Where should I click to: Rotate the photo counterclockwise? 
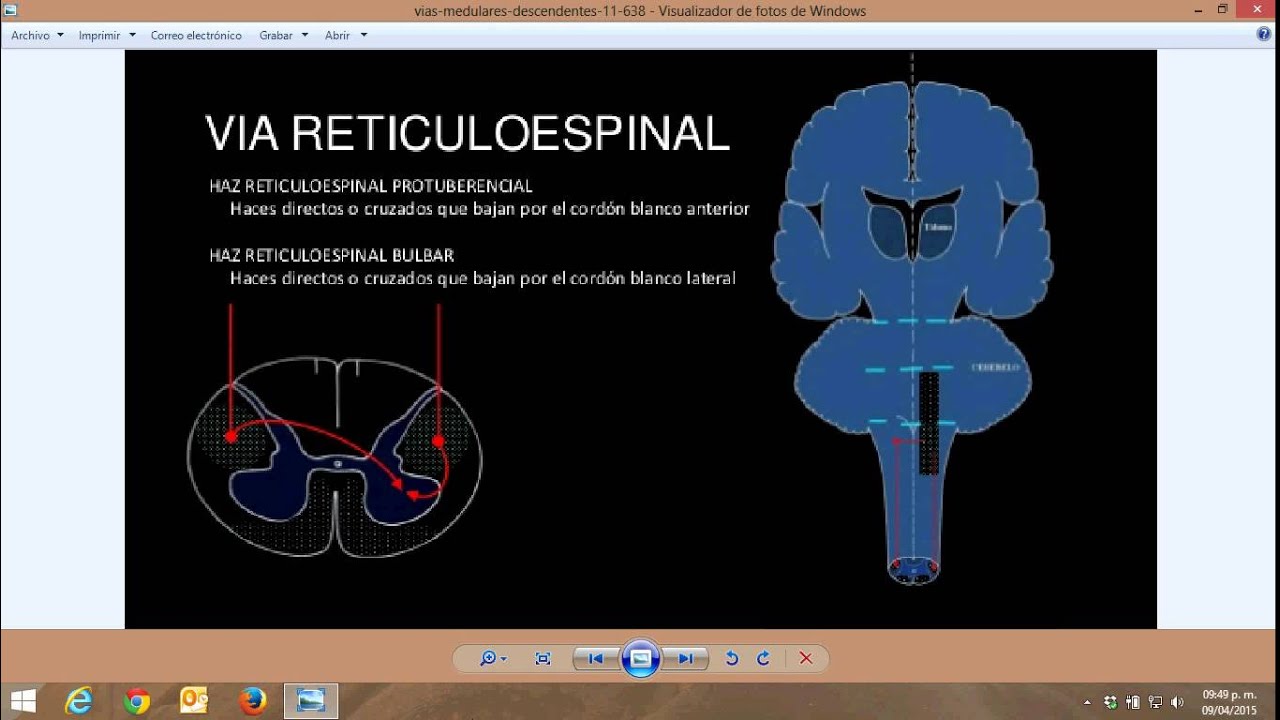coord(731,658)
